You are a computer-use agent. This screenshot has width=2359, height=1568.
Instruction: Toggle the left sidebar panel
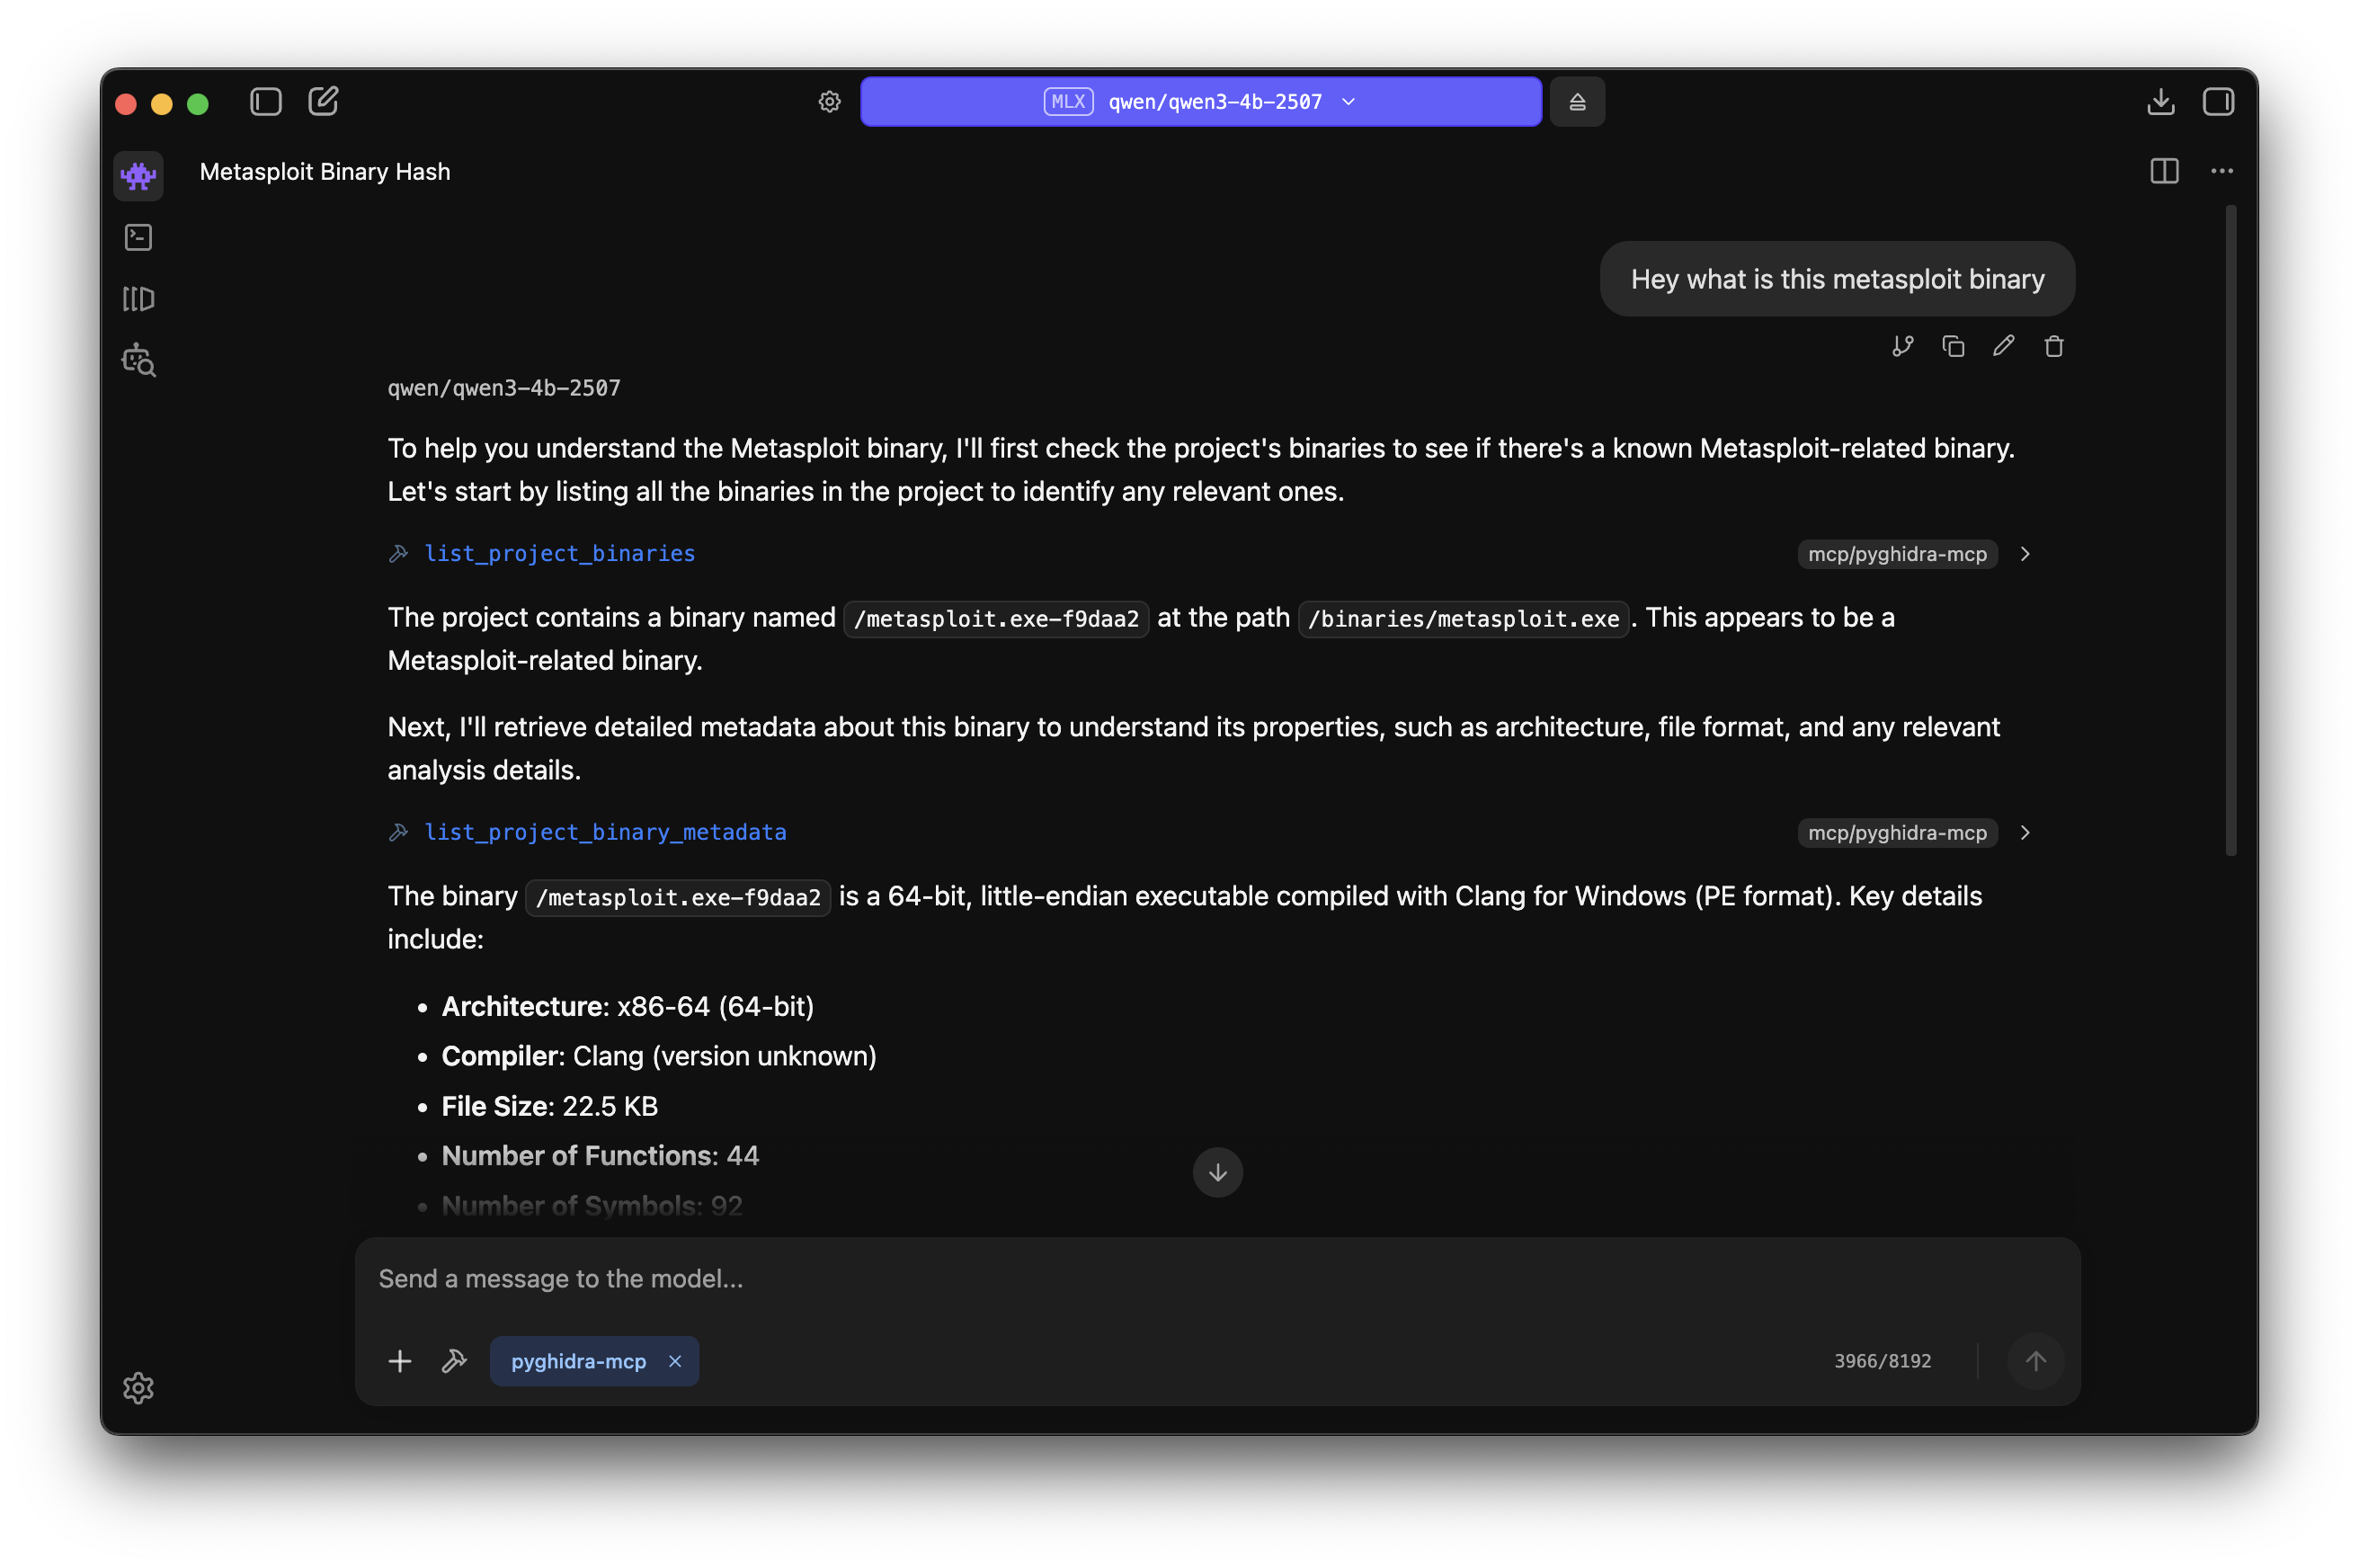pos(265,102)
